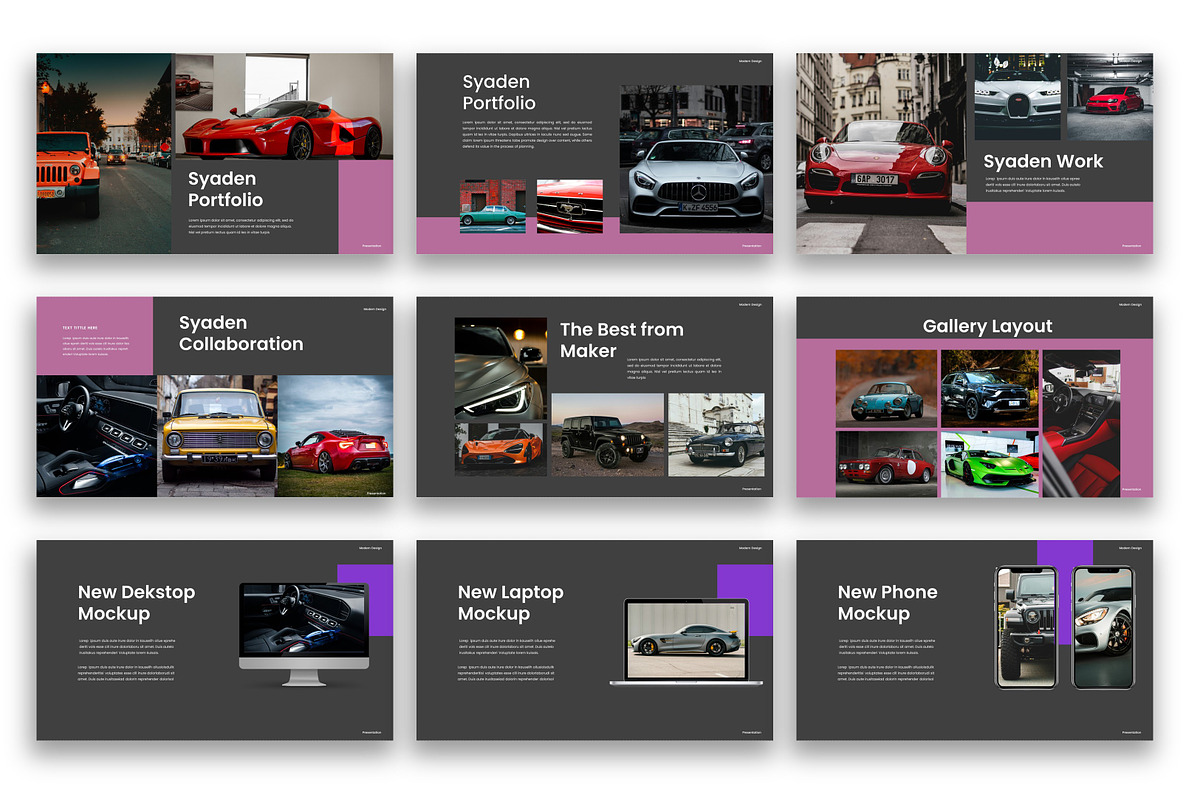Screen dimensions: 1200x800
Task: Select the 'Syaden Work' title text
Action: tap(1043, 161)
